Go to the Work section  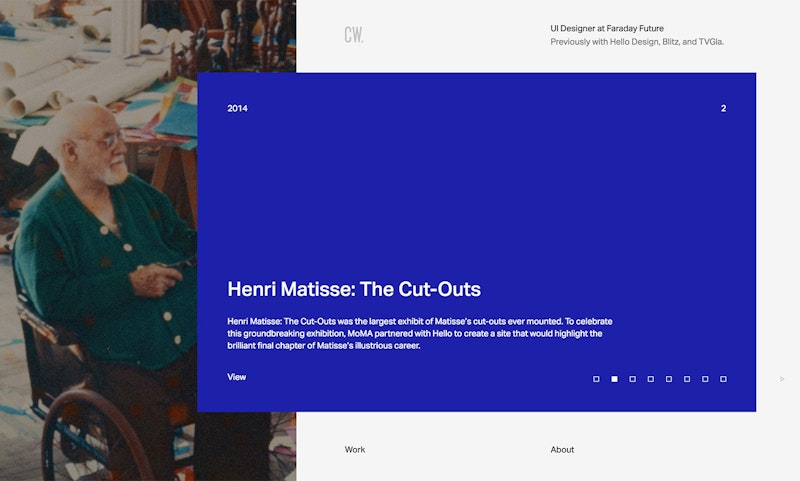[x=355, y=449]
